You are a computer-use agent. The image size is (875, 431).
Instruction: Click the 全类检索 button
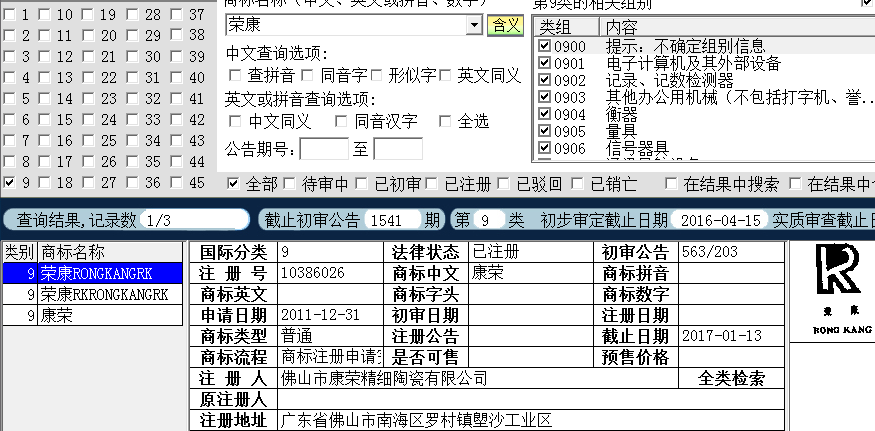(731, 379)
